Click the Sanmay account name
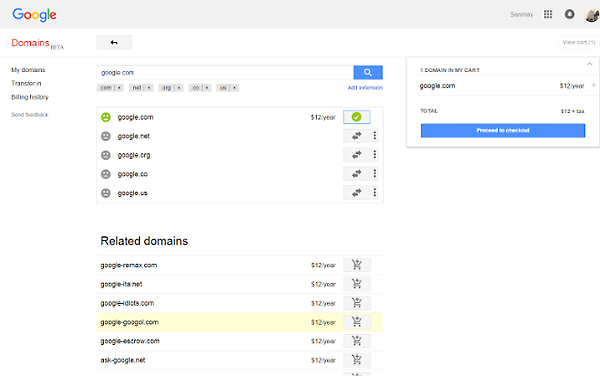 click(x=522, y=15)
